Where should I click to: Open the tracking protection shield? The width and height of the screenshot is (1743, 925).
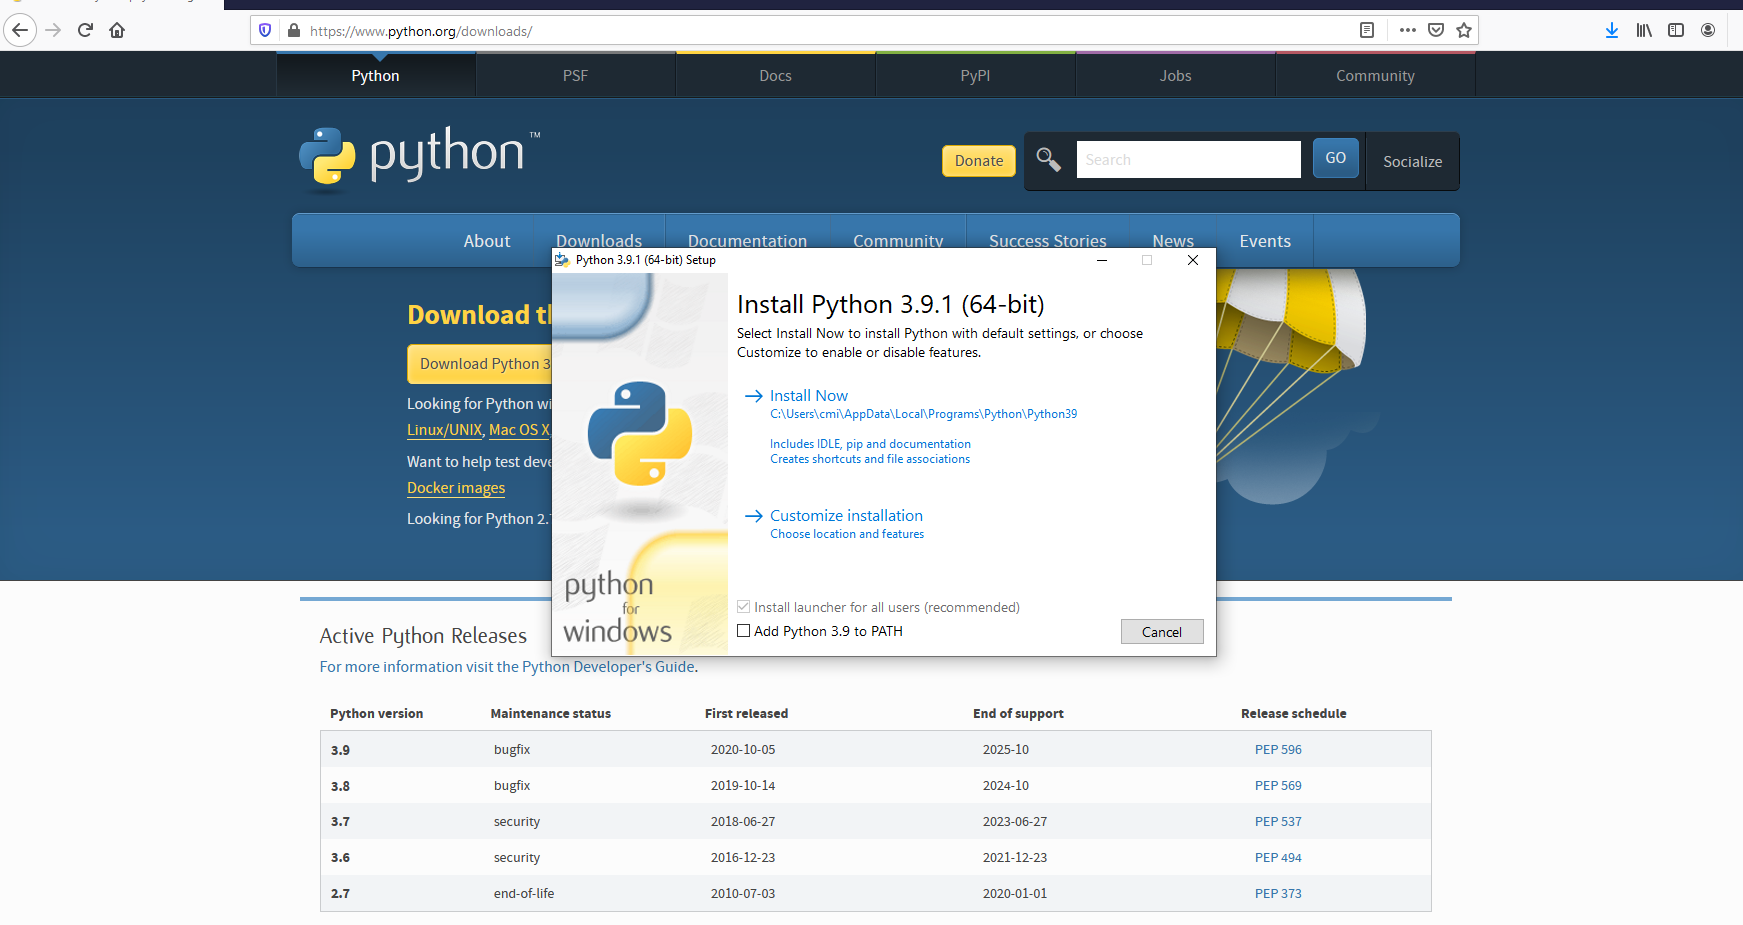[264, 30]
